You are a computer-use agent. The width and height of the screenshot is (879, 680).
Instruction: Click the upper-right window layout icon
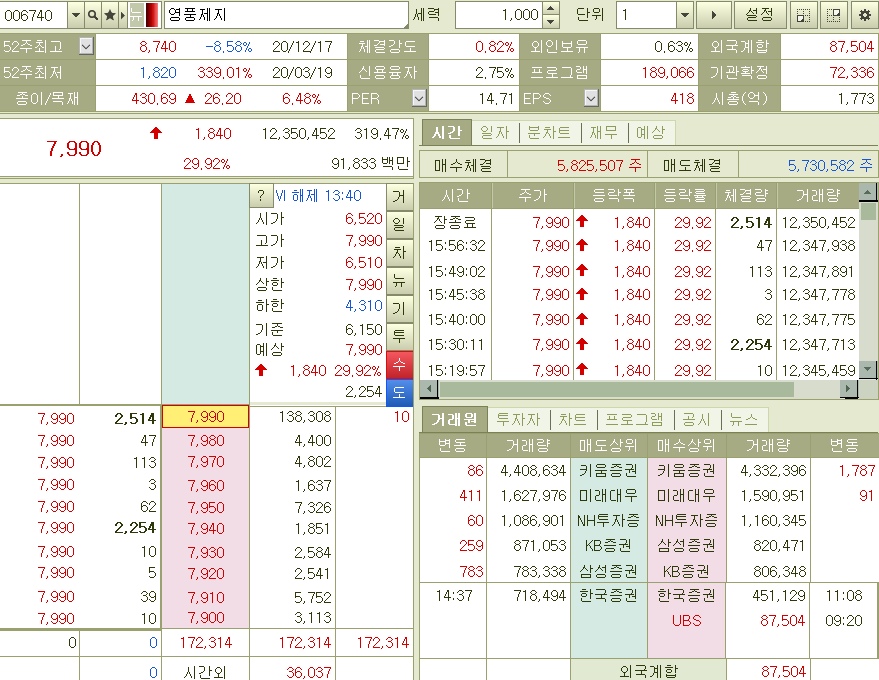coord(834,15)
